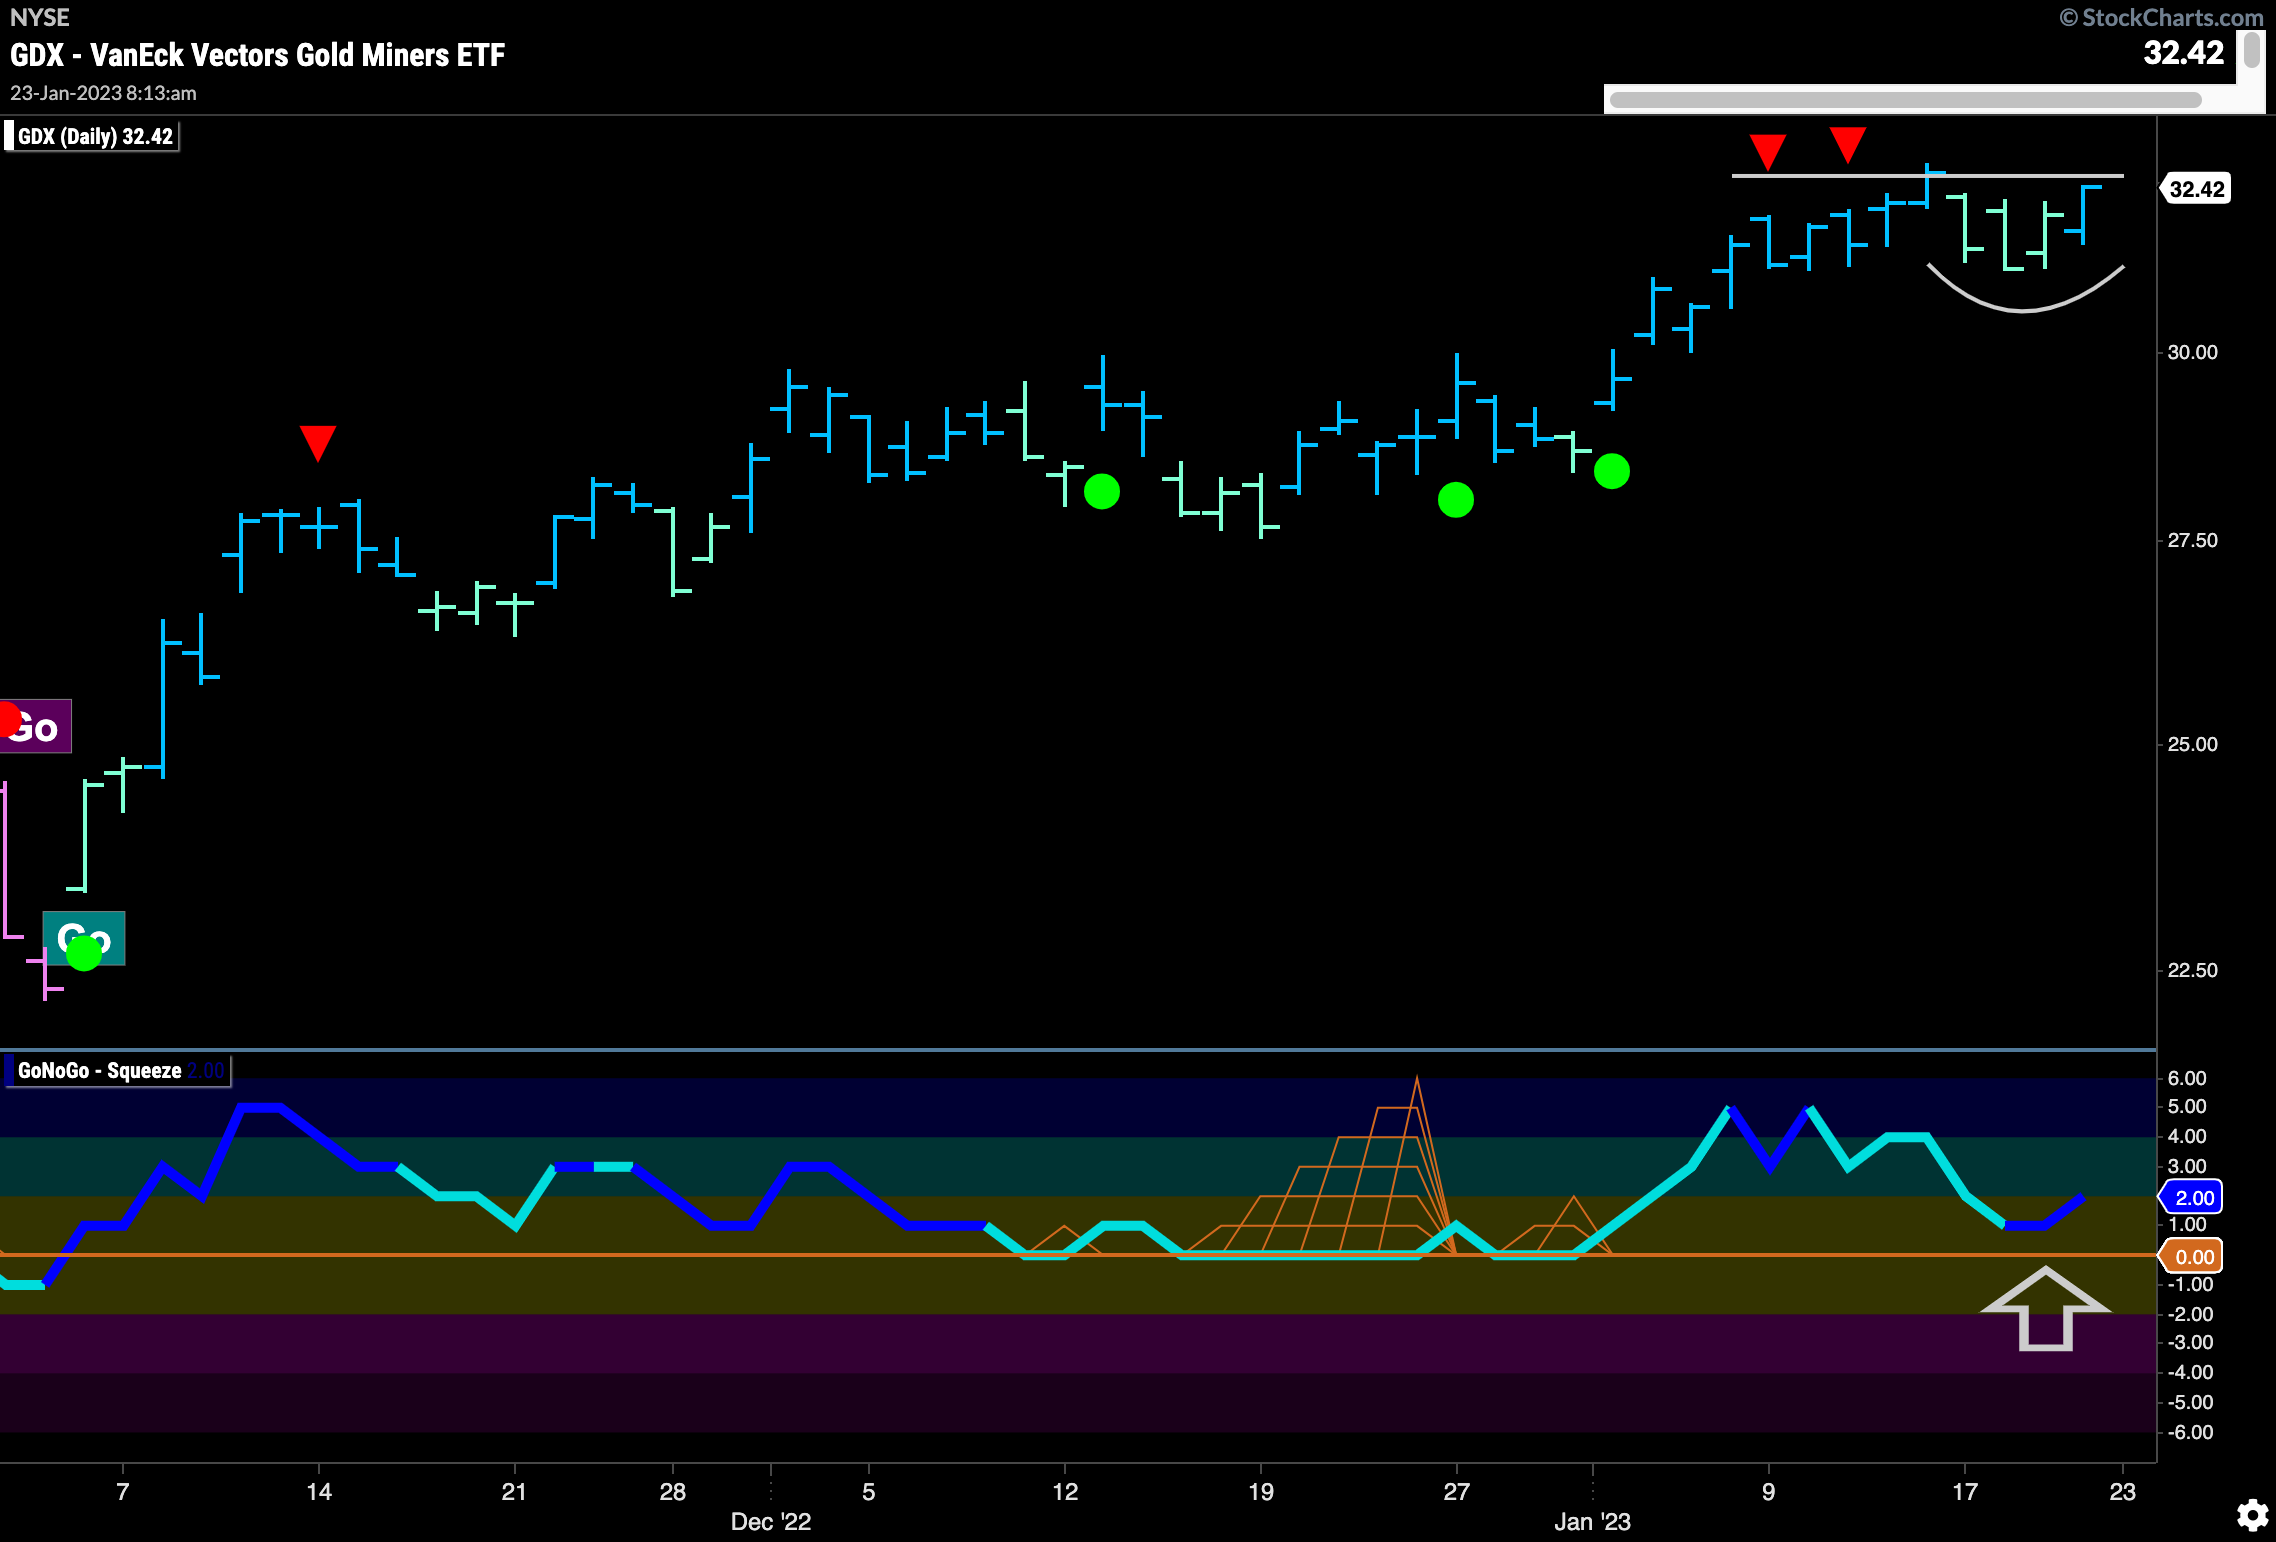Click the 27.50 price axis label

point(2192,540)
